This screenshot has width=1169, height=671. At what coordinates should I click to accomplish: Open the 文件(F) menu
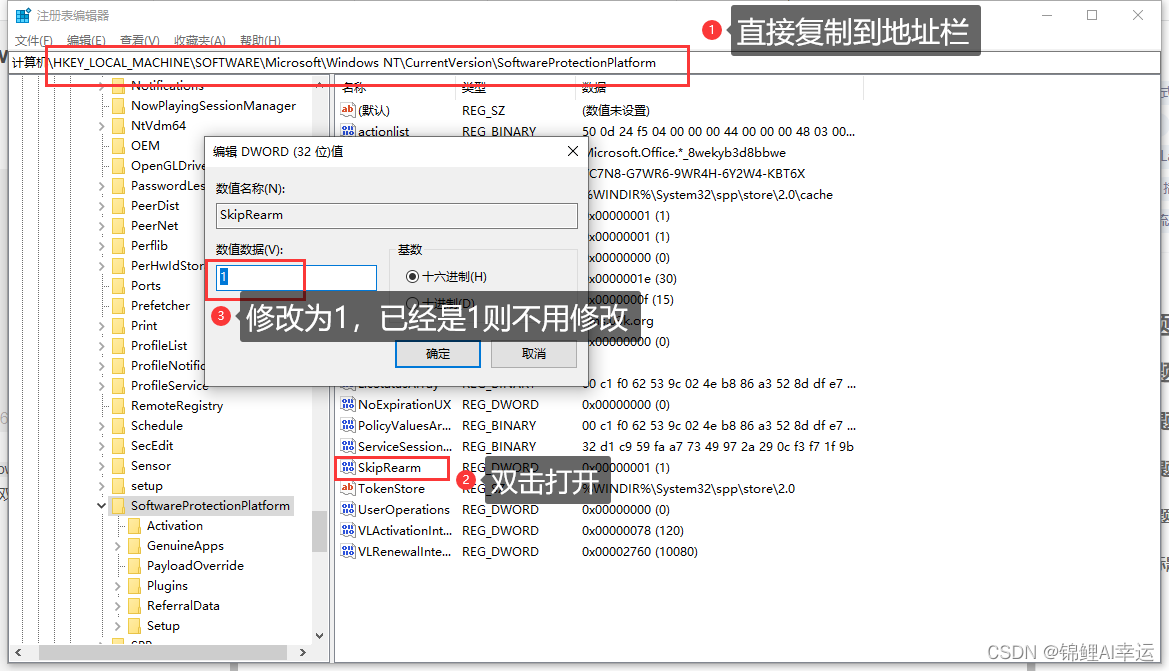34,40
